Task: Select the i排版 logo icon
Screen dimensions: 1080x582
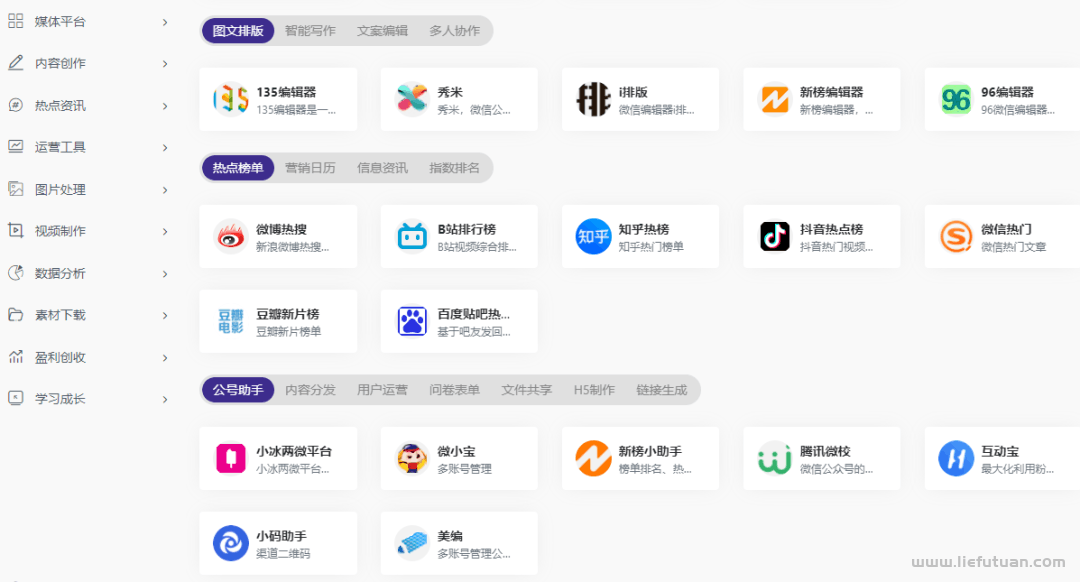Action: (593, 99)
